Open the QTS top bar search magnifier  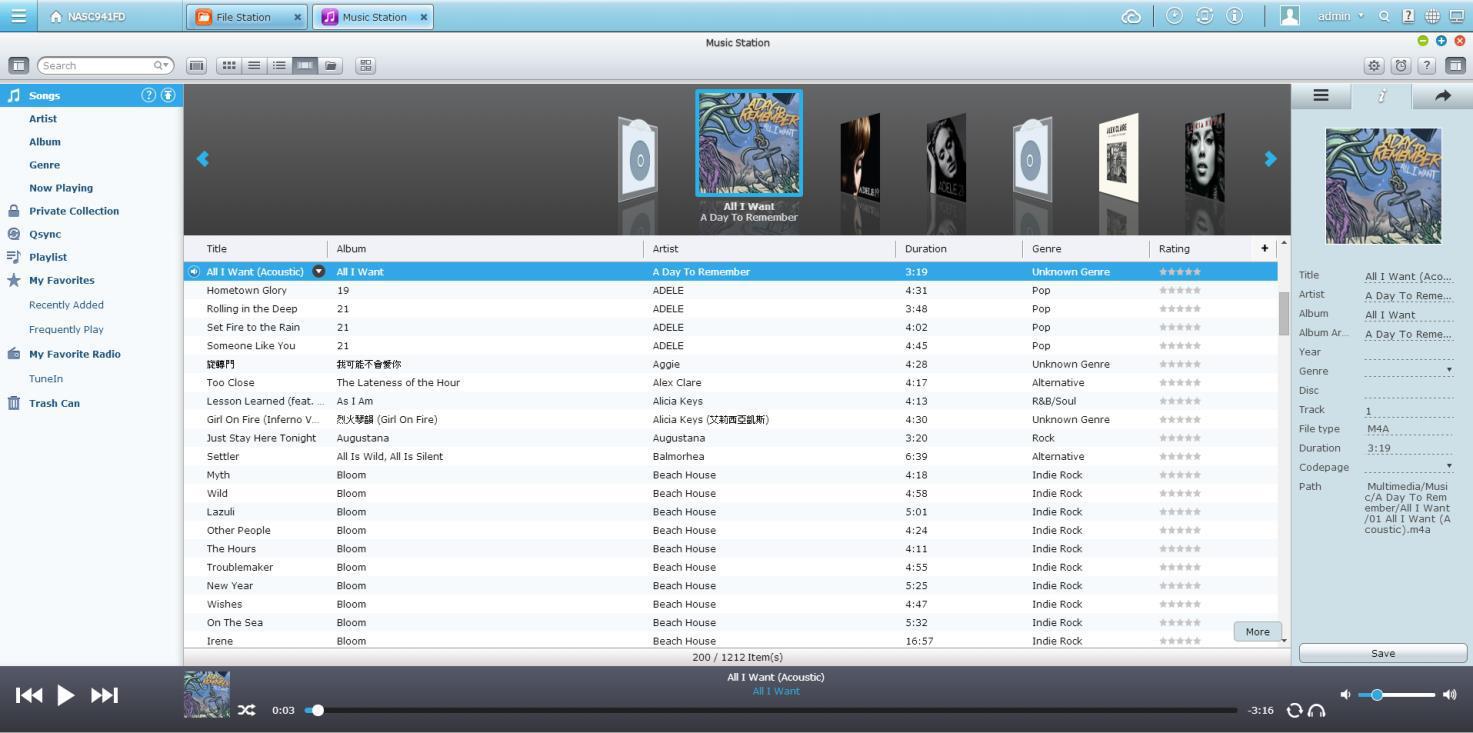pyautogui.click(x=1384, y=16)
